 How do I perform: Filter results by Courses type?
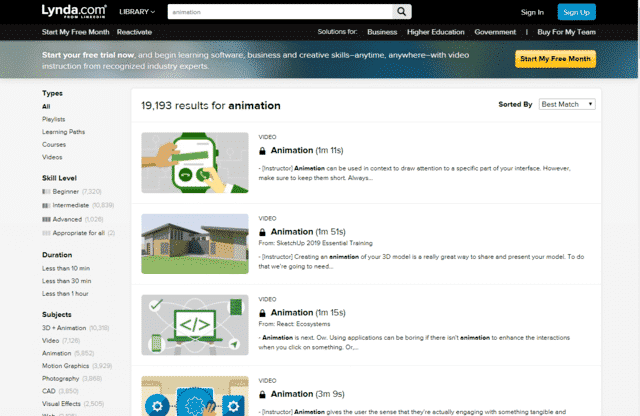[x=54, y=145]
